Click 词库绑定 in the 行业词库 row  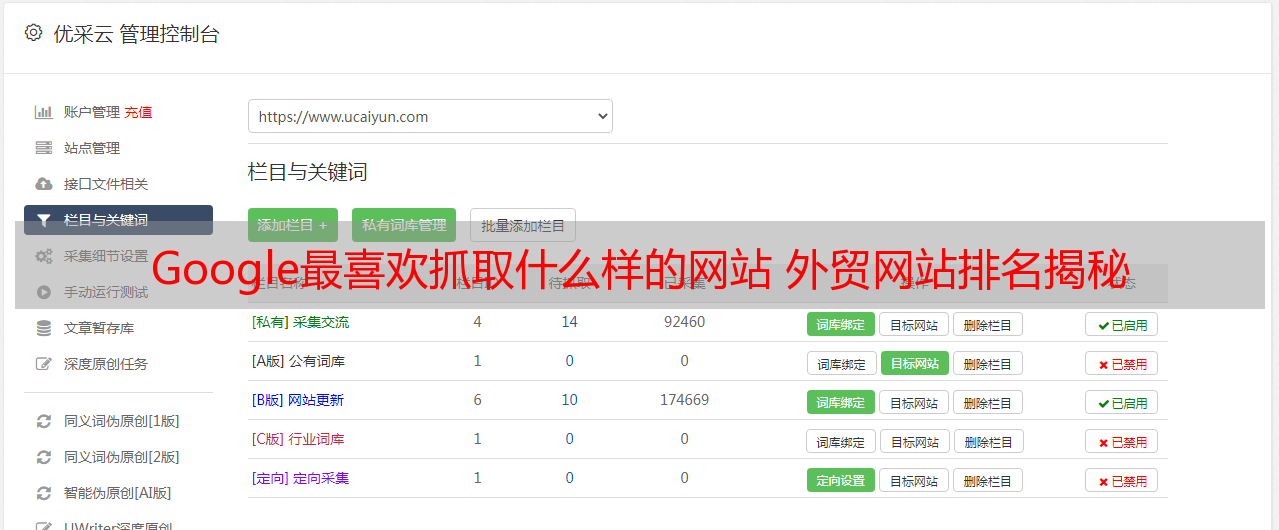click(x=841, y=441)
